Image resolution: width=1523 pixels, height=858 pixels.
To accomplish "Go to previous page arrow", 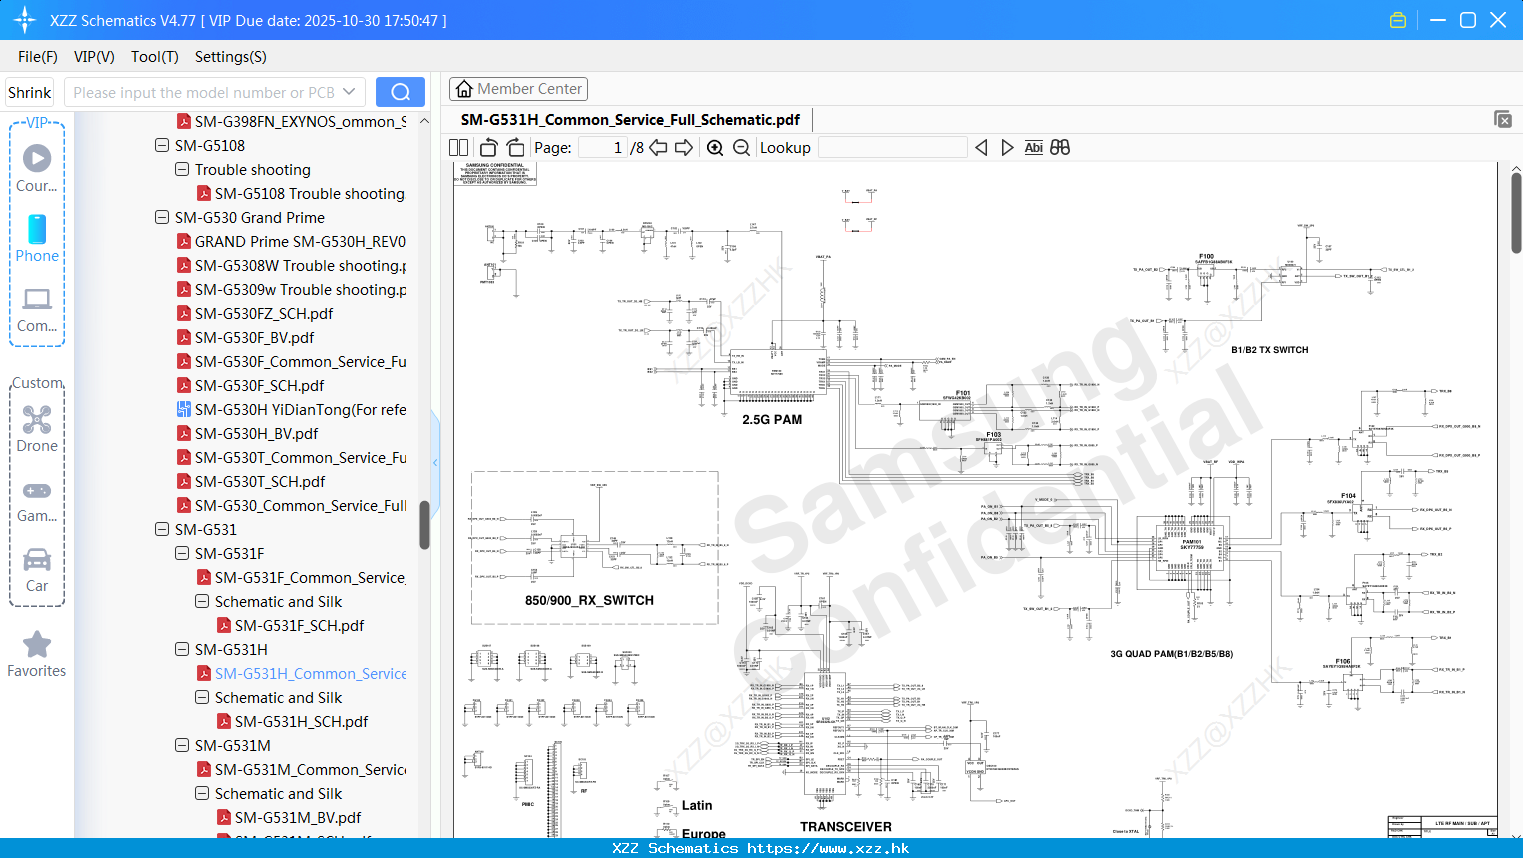I will pos(658,147).
